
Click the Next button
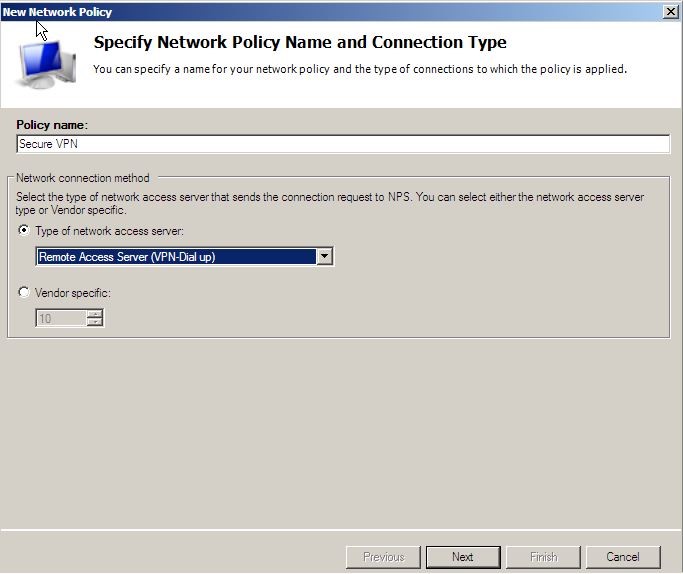[x=463, y=557]
